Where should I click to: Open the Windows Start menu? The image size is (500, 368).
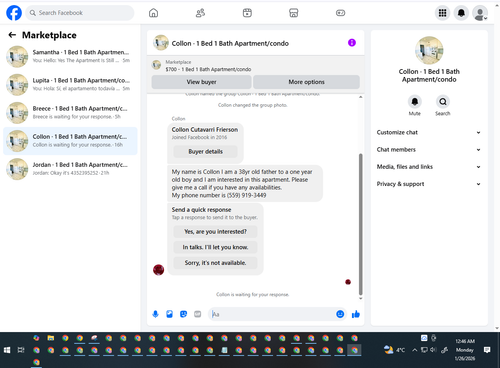(x=7, y=350)
